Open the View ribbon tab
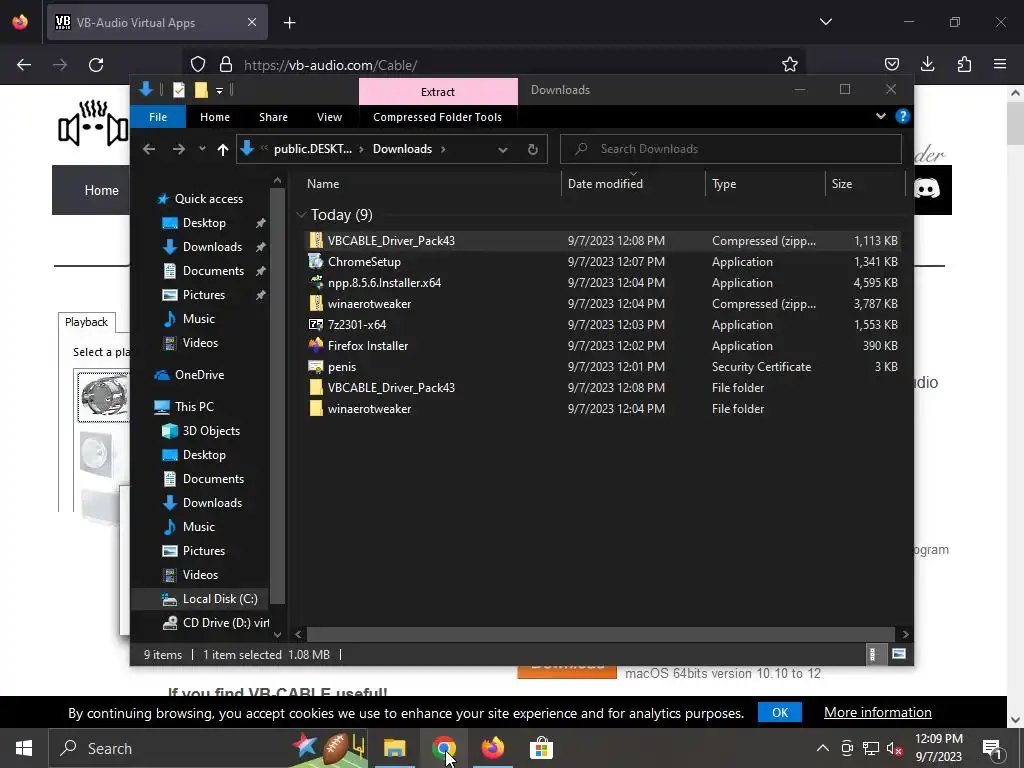Image resolution: width=1024 pixels, height=768 pixels. pos(329,117)
